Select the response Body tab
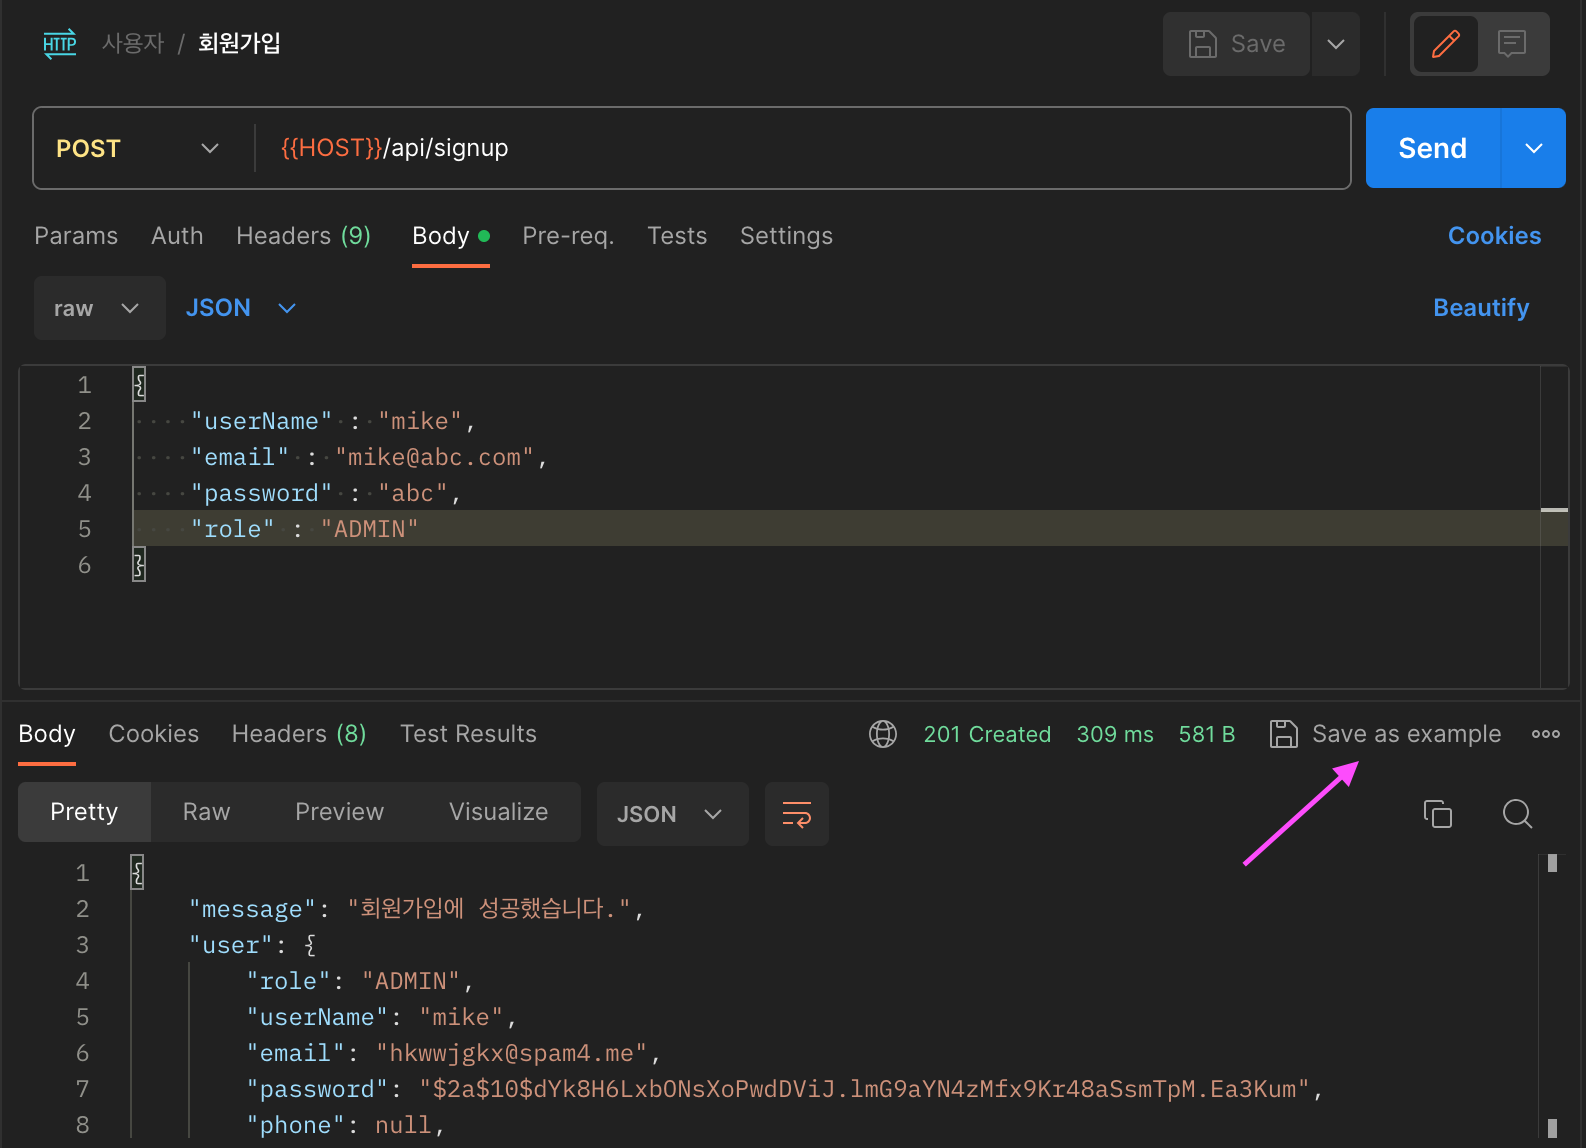 click(47, 734)
